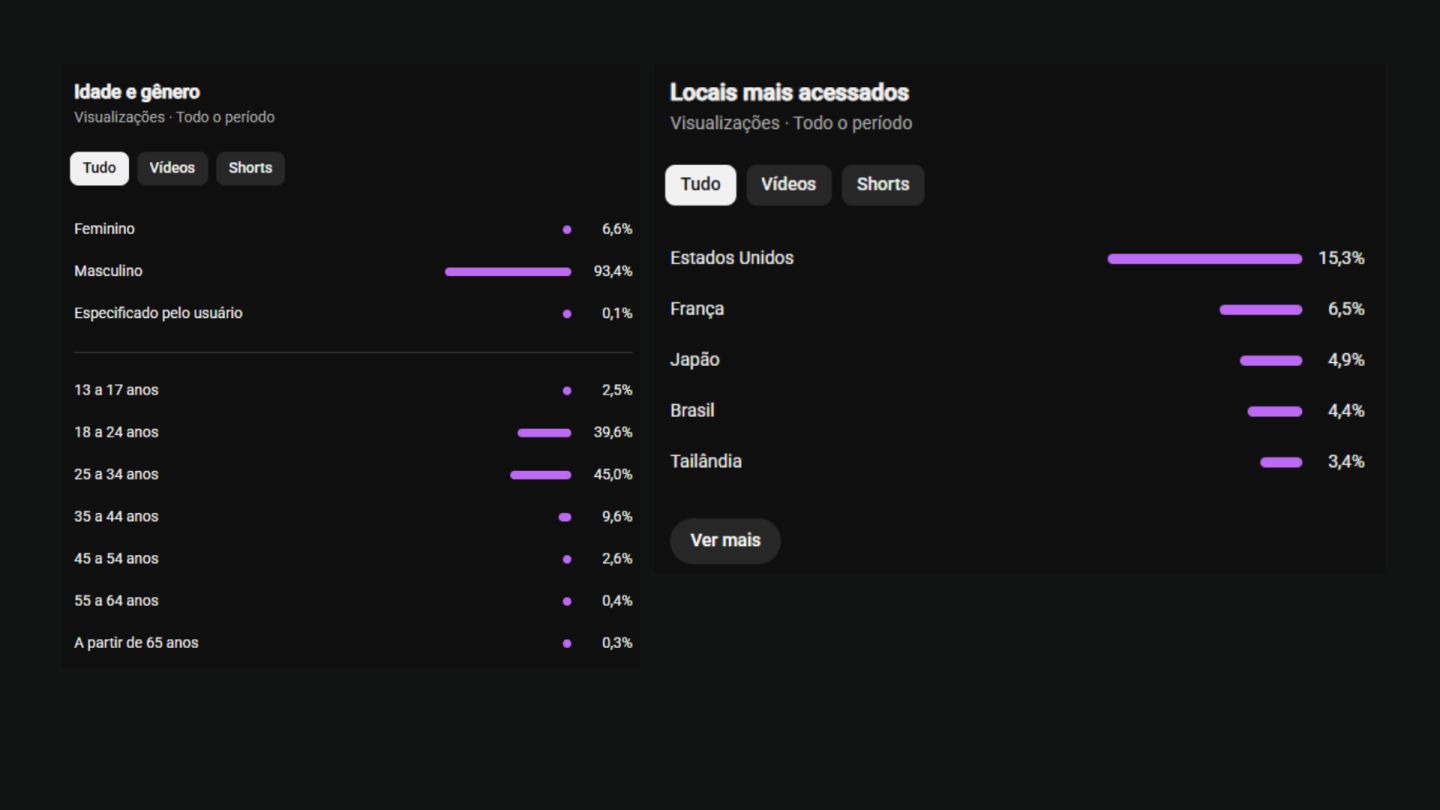Click the Masculino row label
This screenshot has height=810, width=1440.
click(x=108, y=271)
